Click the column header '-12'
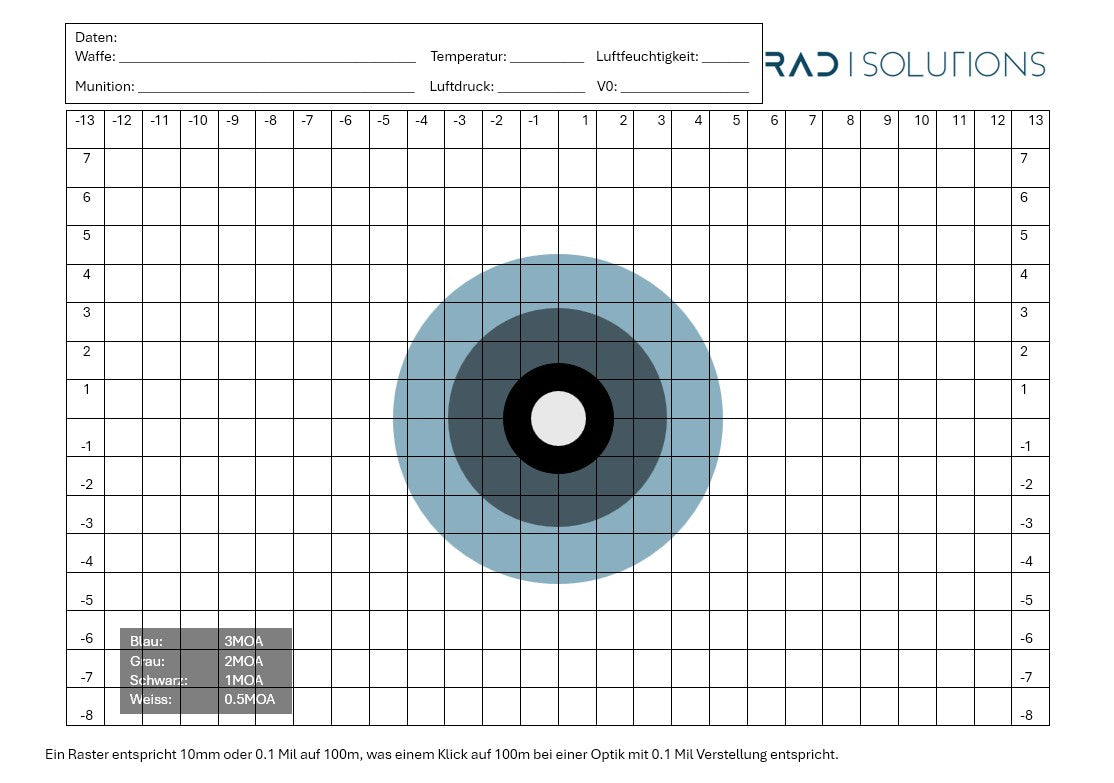The image size is (1114, 783). click(x=122, y=120)
